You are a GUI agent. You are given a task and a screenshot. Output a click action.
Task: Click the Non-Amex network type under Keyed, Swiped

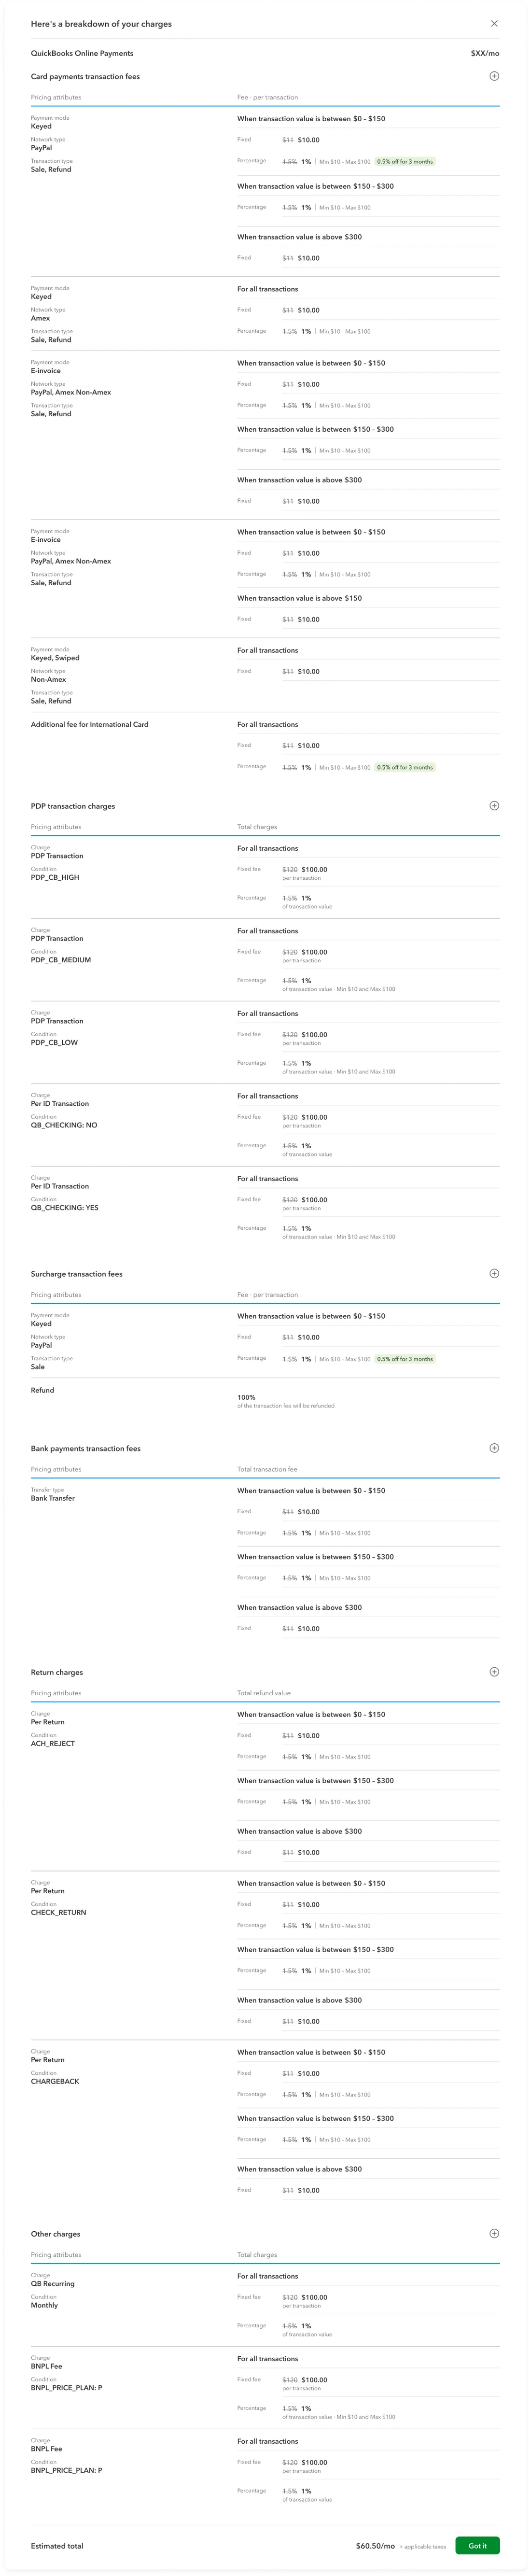(x=48, y=679)
